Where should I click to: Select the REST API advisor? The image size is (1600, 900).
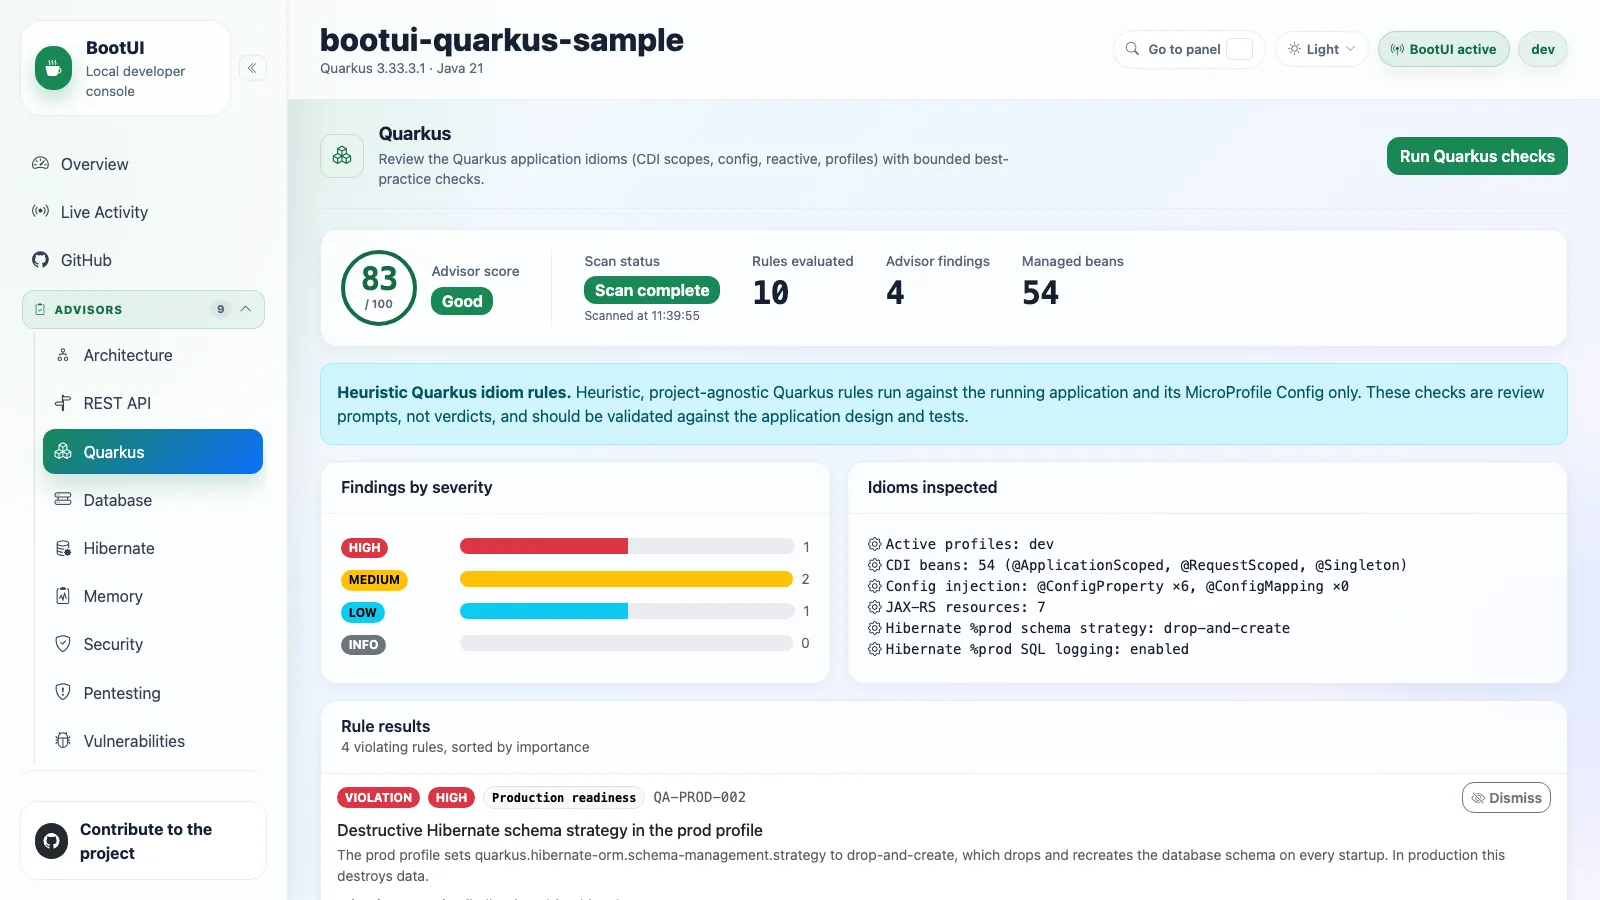point(153,403)
